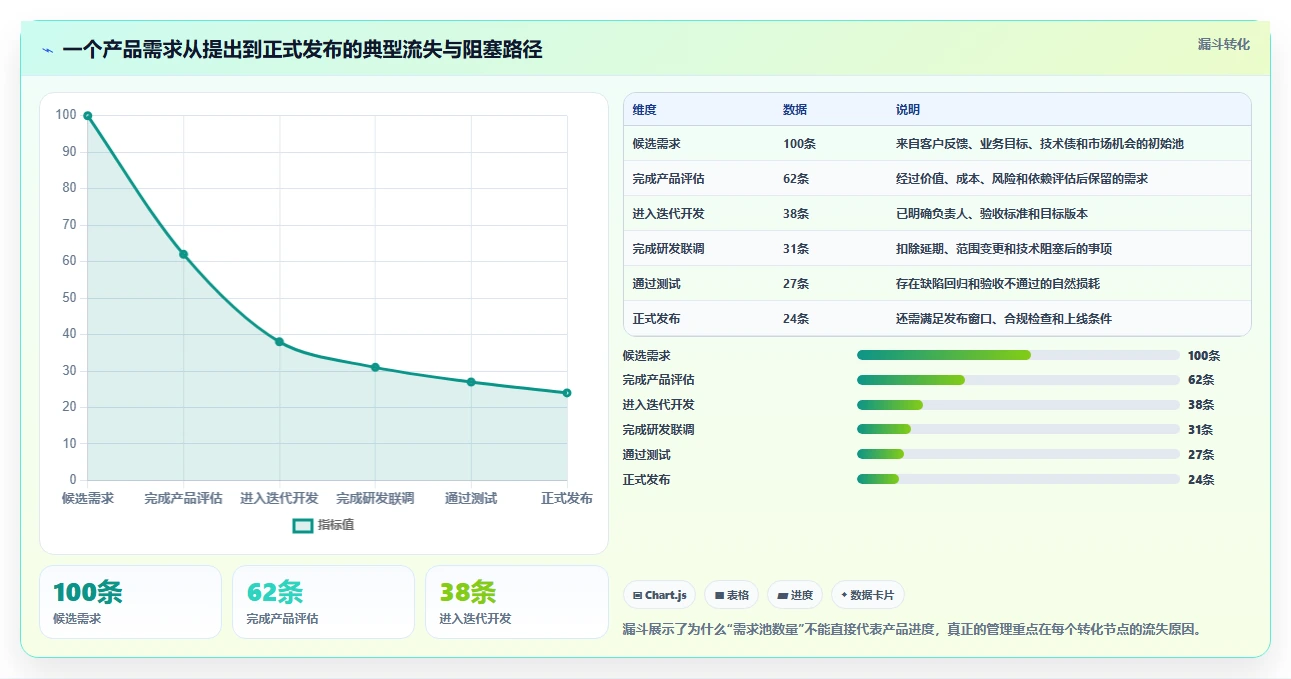The image size is (1291, 679).
Task: Click the lightning icon beside the title
Action: [x=47, y=50]
